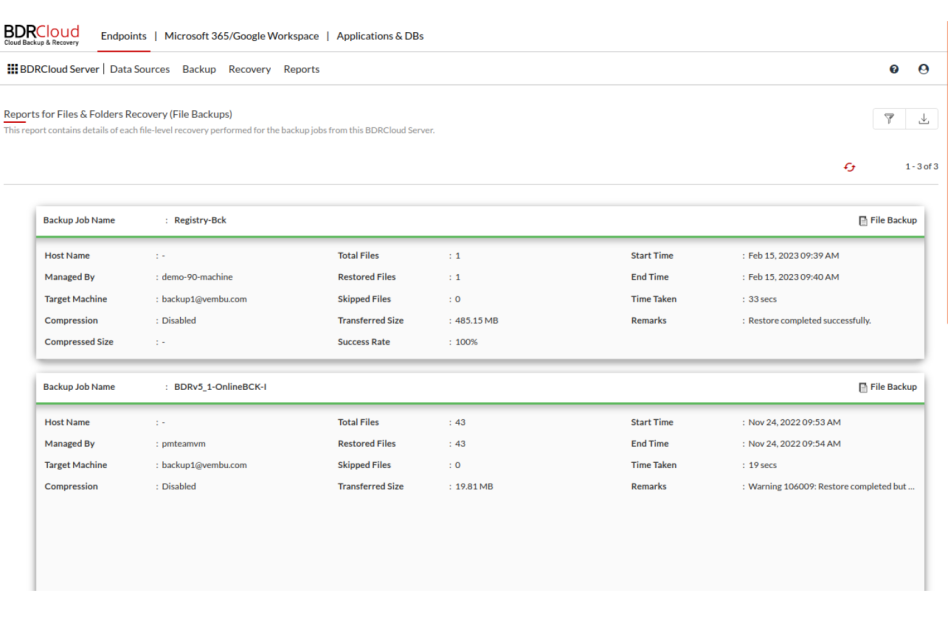Open the user account profile icon

point(923,69)
